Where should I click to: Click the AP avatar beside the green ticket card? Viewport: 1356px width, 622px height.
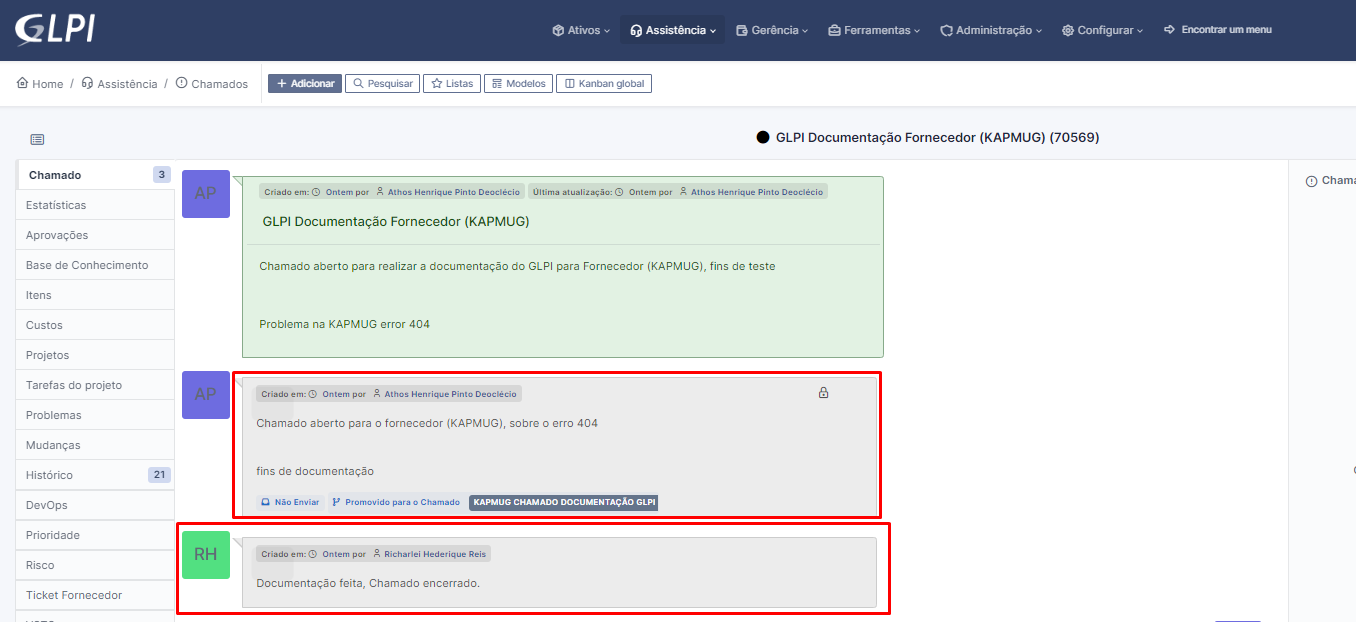click(x=206, y=194)
